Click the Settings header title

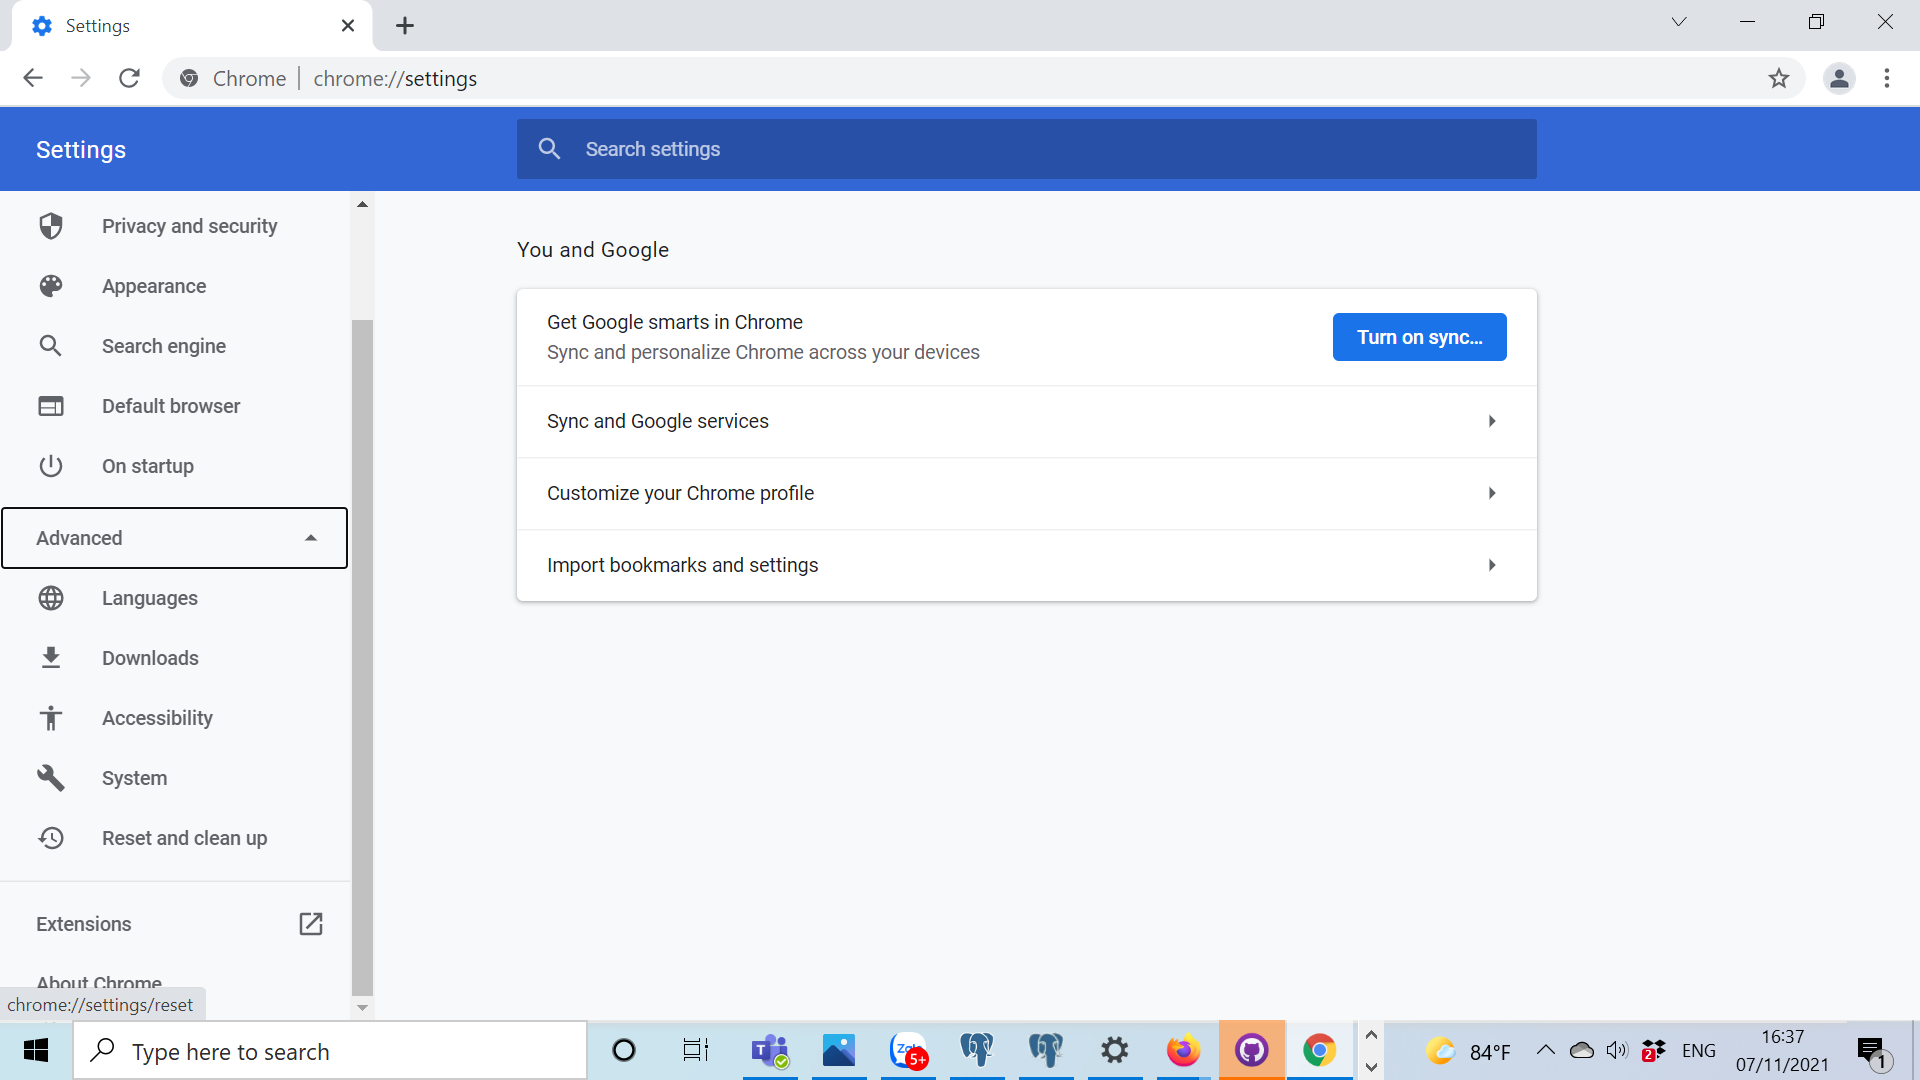click(x=81, y=150)
